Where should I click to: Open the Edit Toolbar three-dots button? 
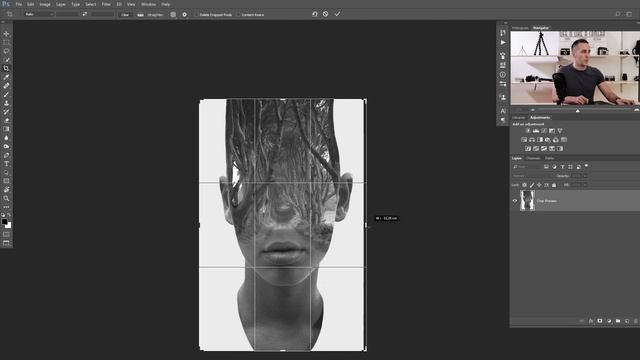6,207
